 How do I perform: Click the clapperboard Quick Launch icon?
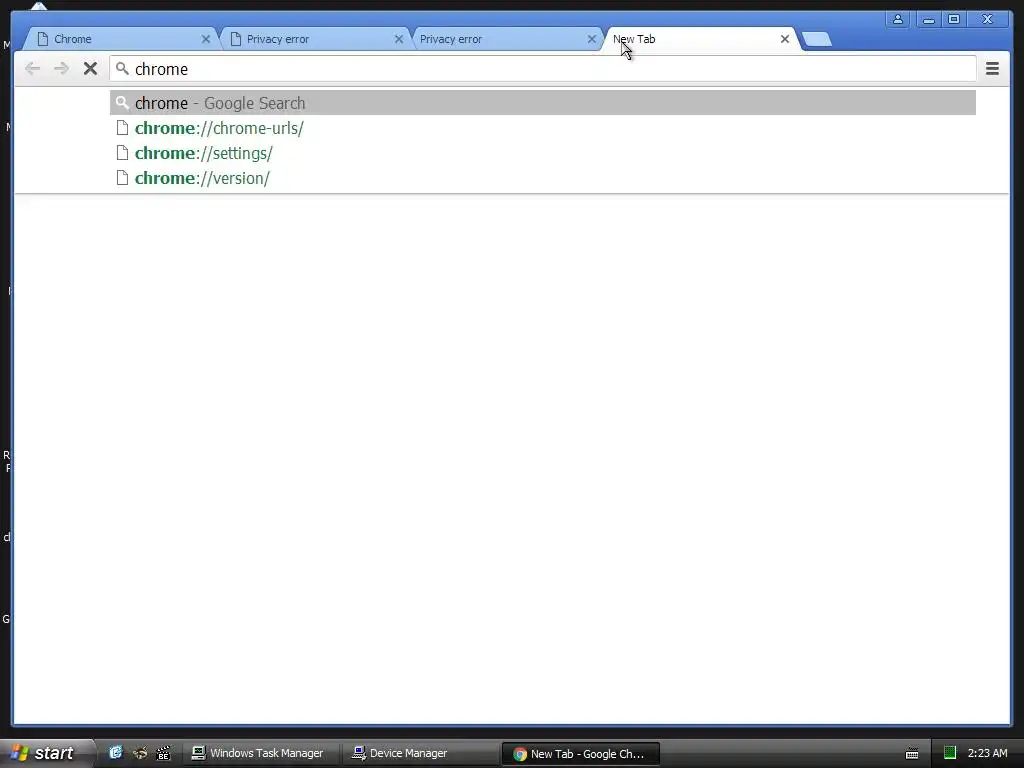[163, 753]
